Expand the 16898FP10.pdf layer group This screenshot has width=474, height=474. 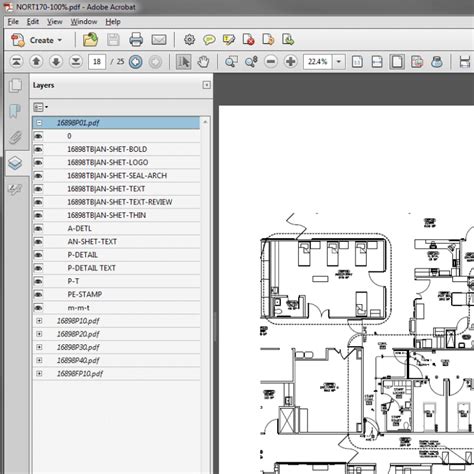(39, 374)
